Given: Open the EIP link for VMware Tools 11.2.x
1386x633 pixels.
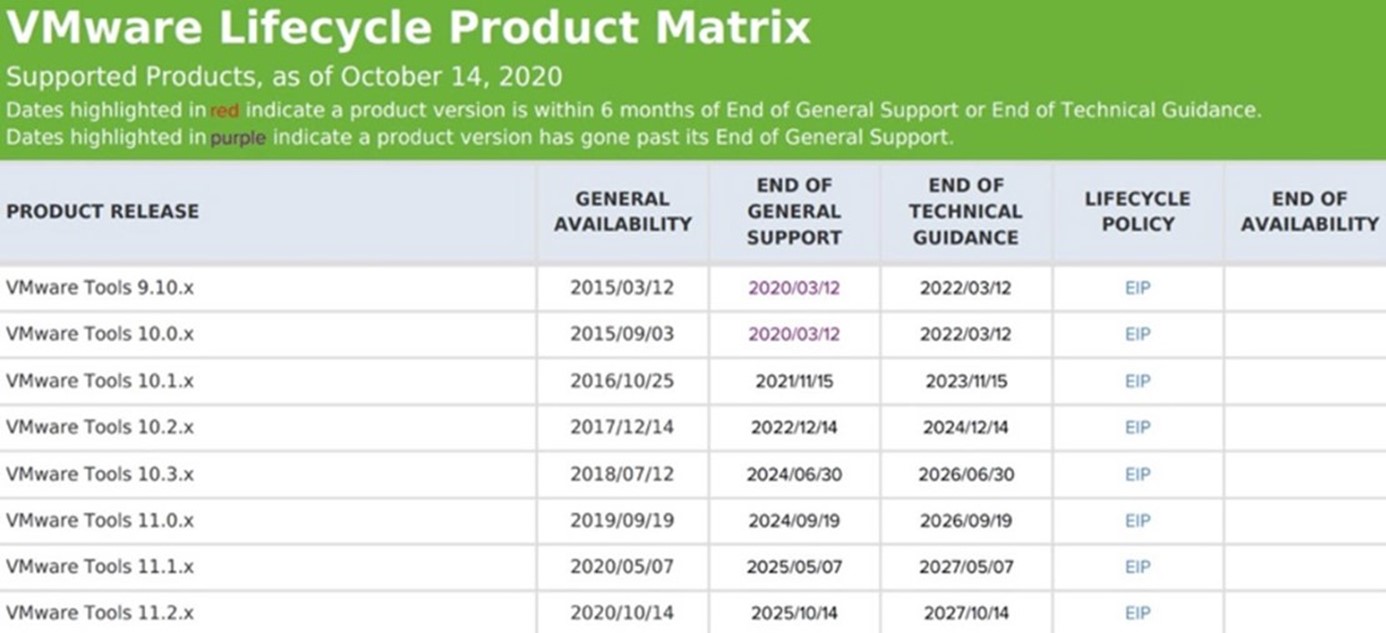Looking at the screenshot, I should point(1137,613).
